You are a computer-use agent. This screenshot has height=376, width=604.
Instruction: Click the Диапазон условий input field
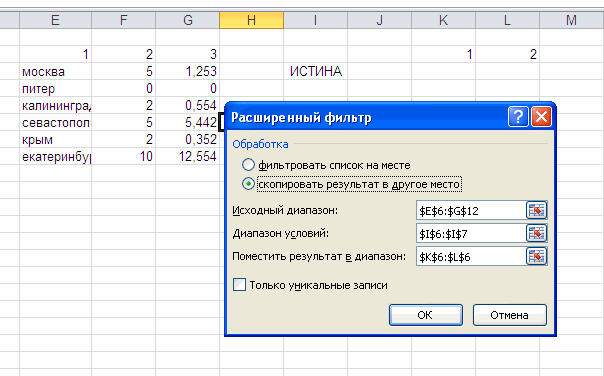click(471, 233)
